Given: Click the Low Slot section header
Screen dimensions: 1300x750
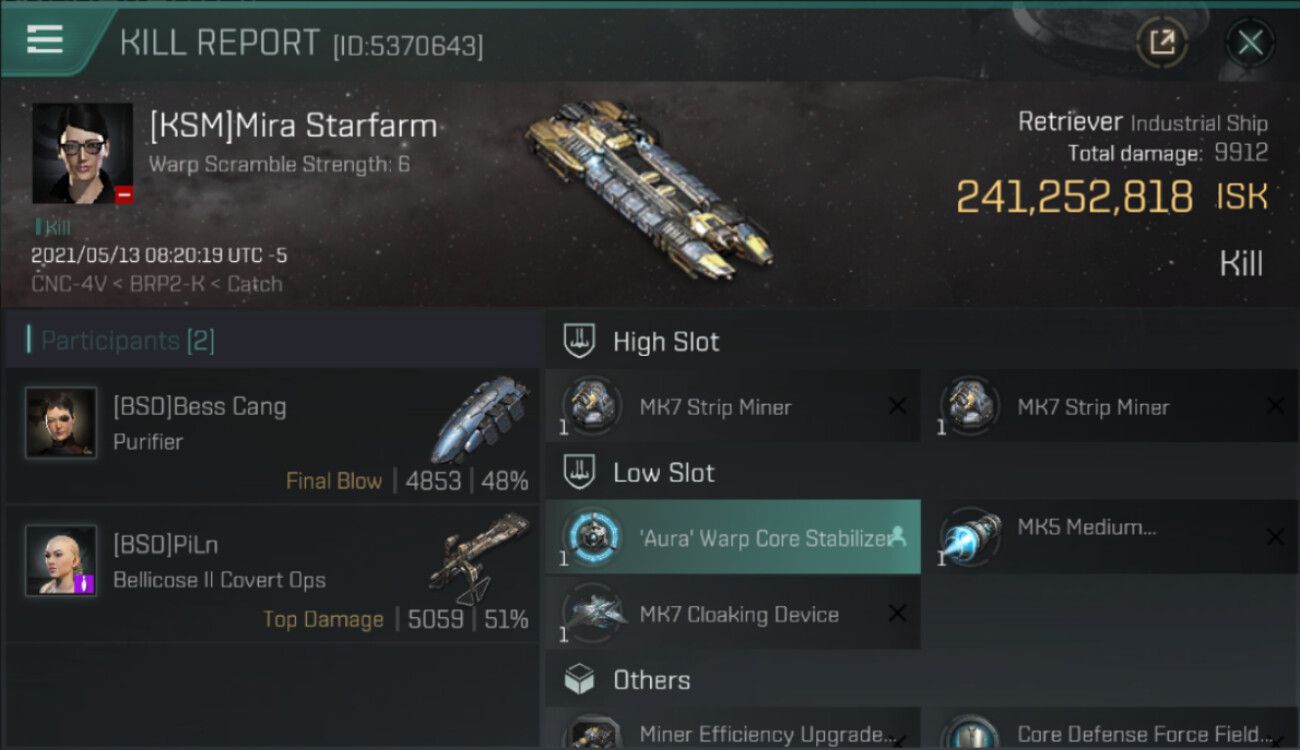Looking at the screenshot, I should 663,473.
